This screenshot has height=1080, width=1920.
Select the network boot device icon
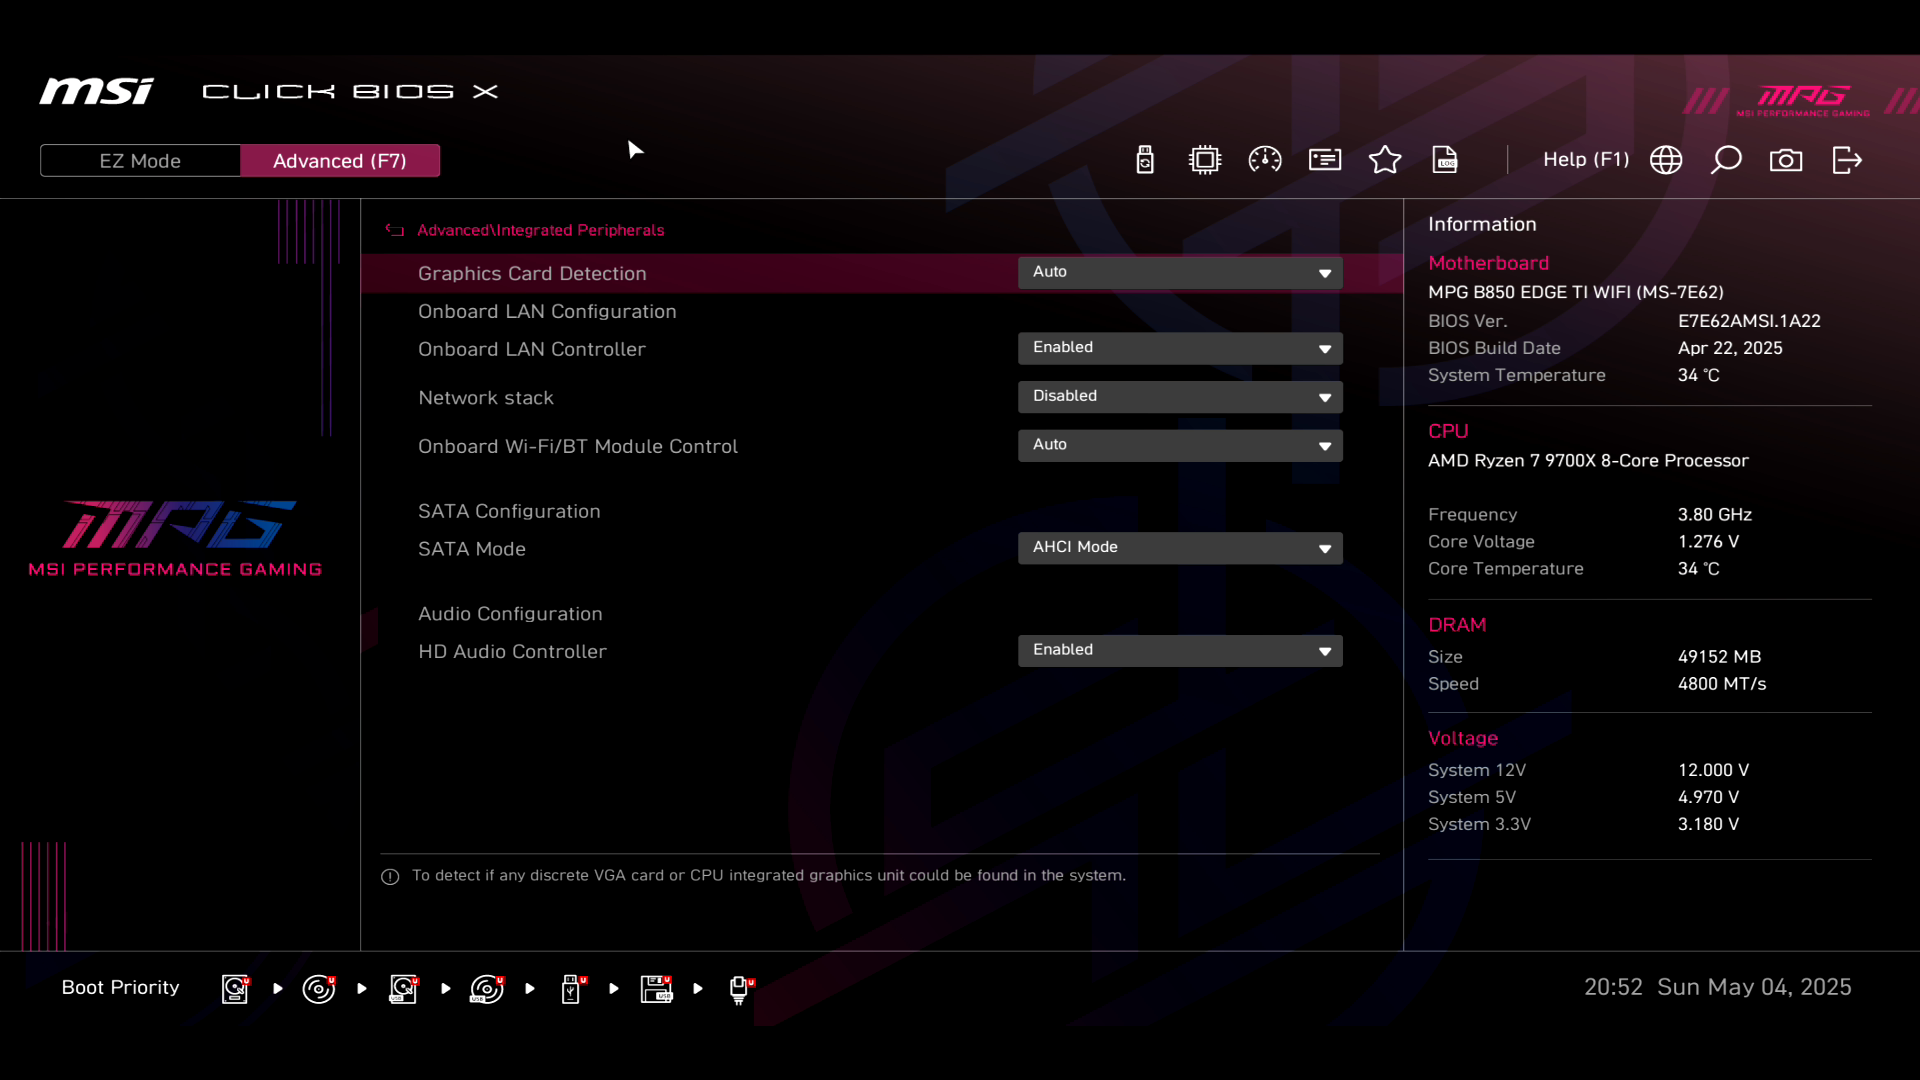(739, 989)
